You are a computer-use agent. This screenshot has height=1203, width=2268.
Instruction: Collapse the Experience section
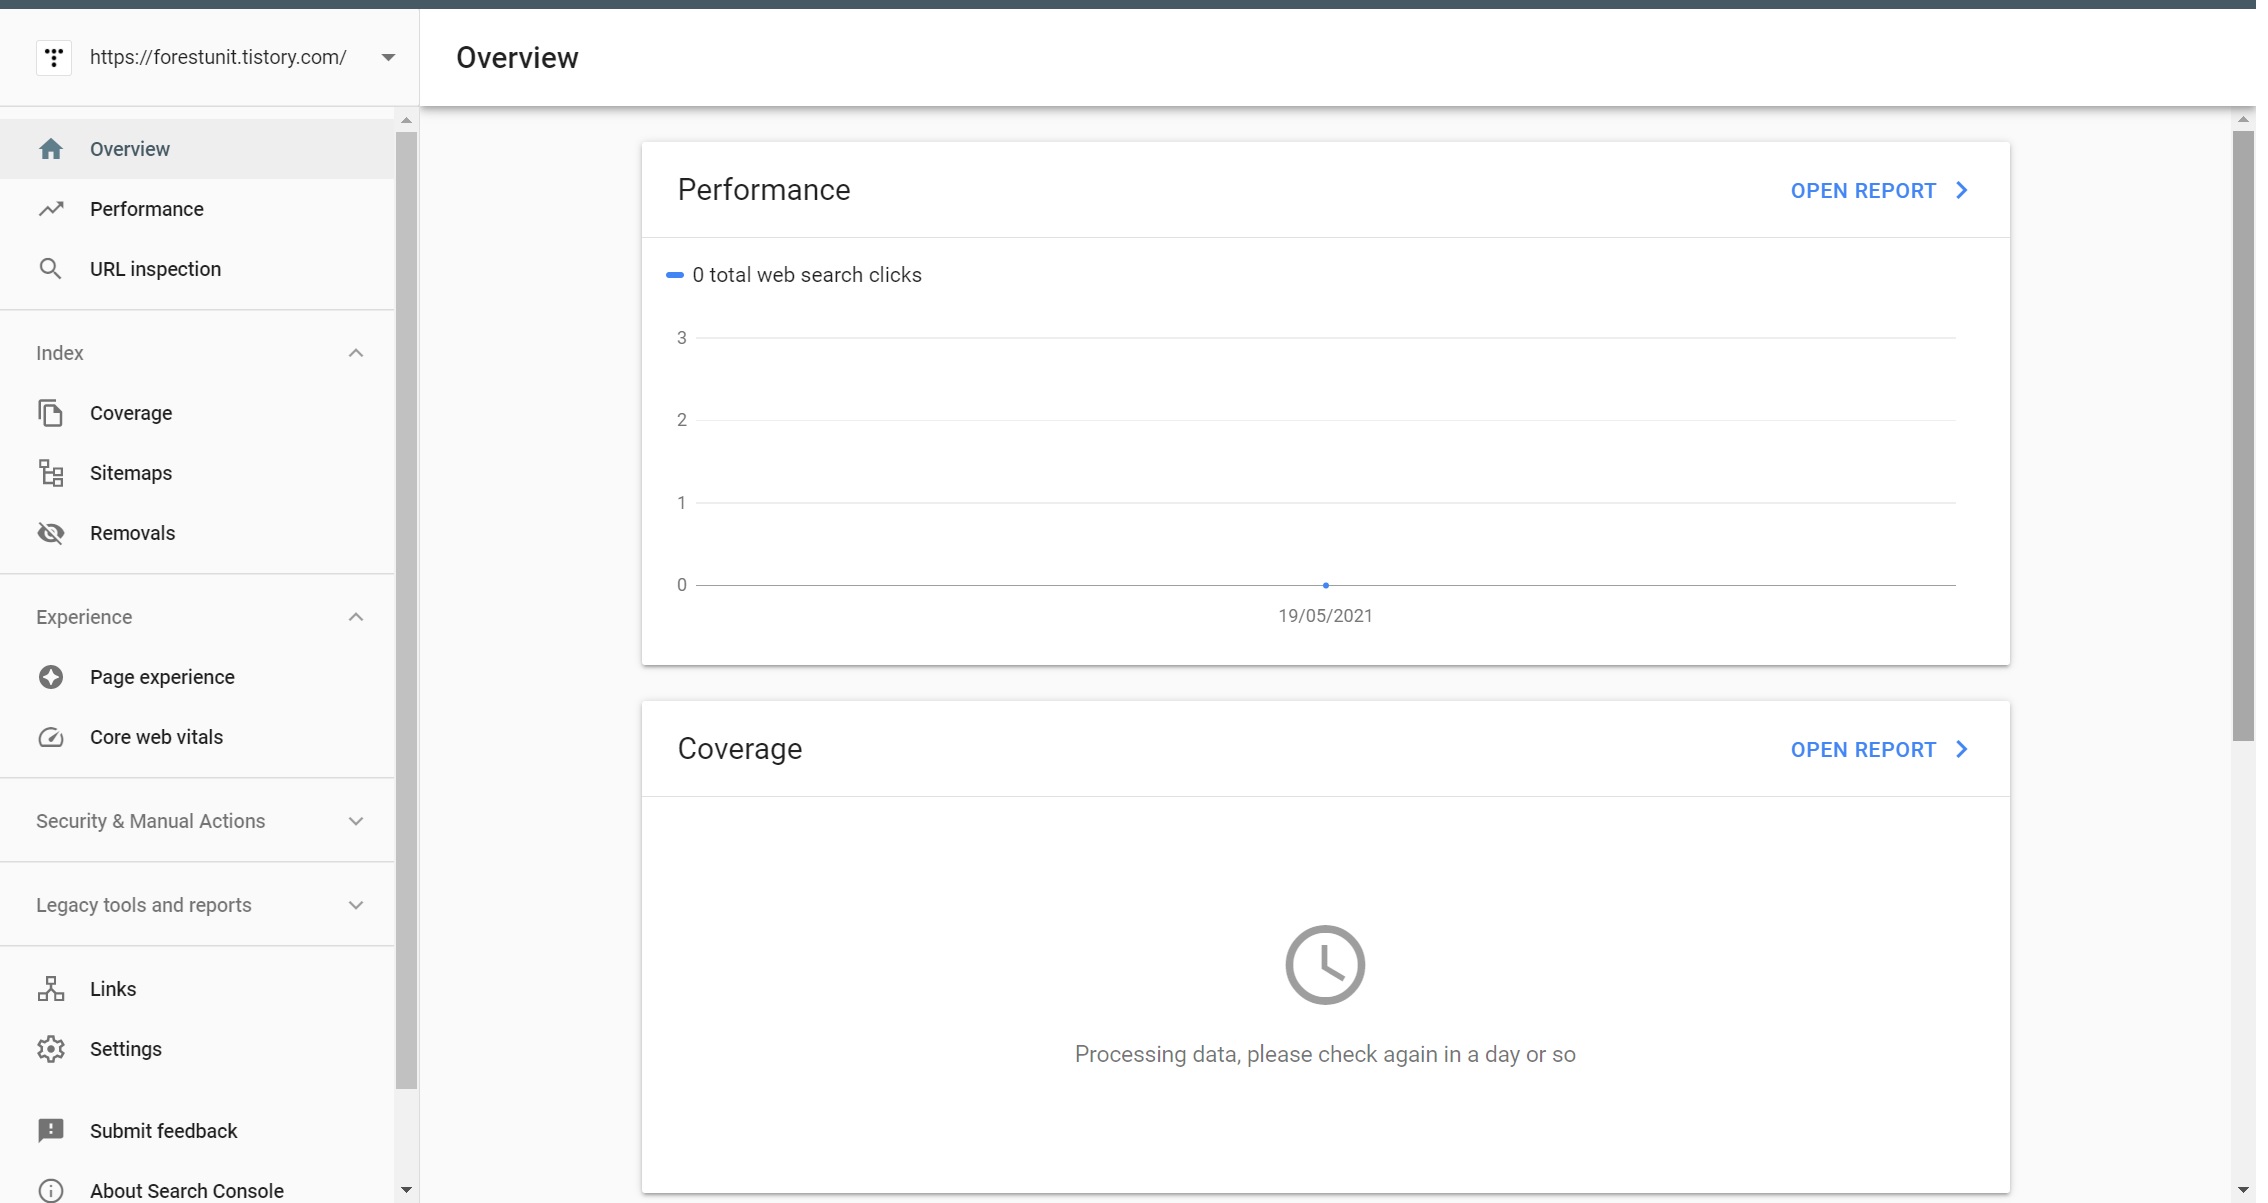(x=355, y=617)
